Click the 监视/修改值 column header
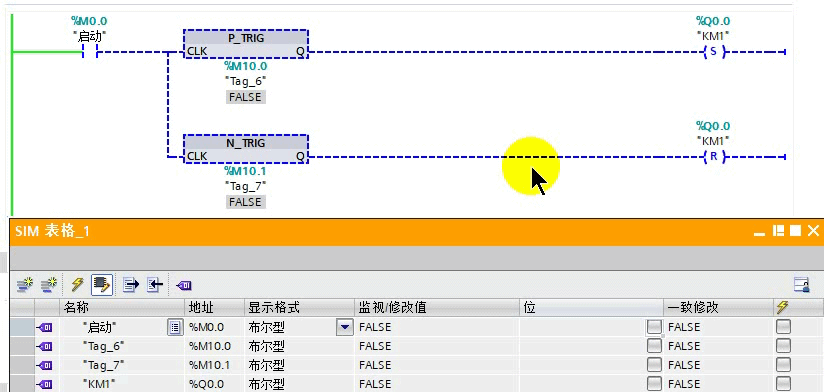This screenshot has width=824, height=392. 437,307
